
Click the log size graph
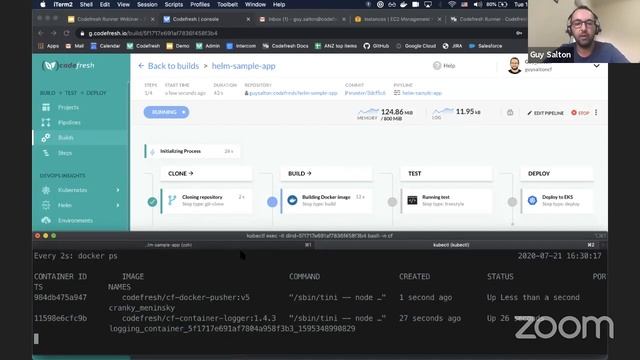click(443, 111)
